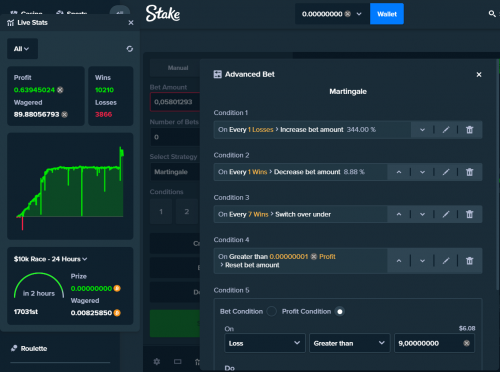The image size is (500, 372).
Task: Click the $6.08 amount label
Action: click(x=467, y=329)
